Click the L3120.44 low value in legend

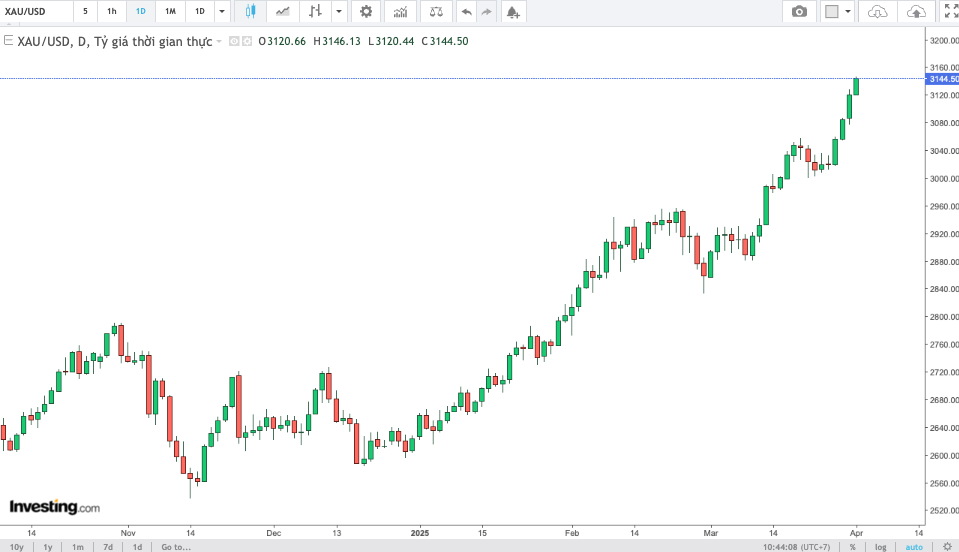pos(391,42)
